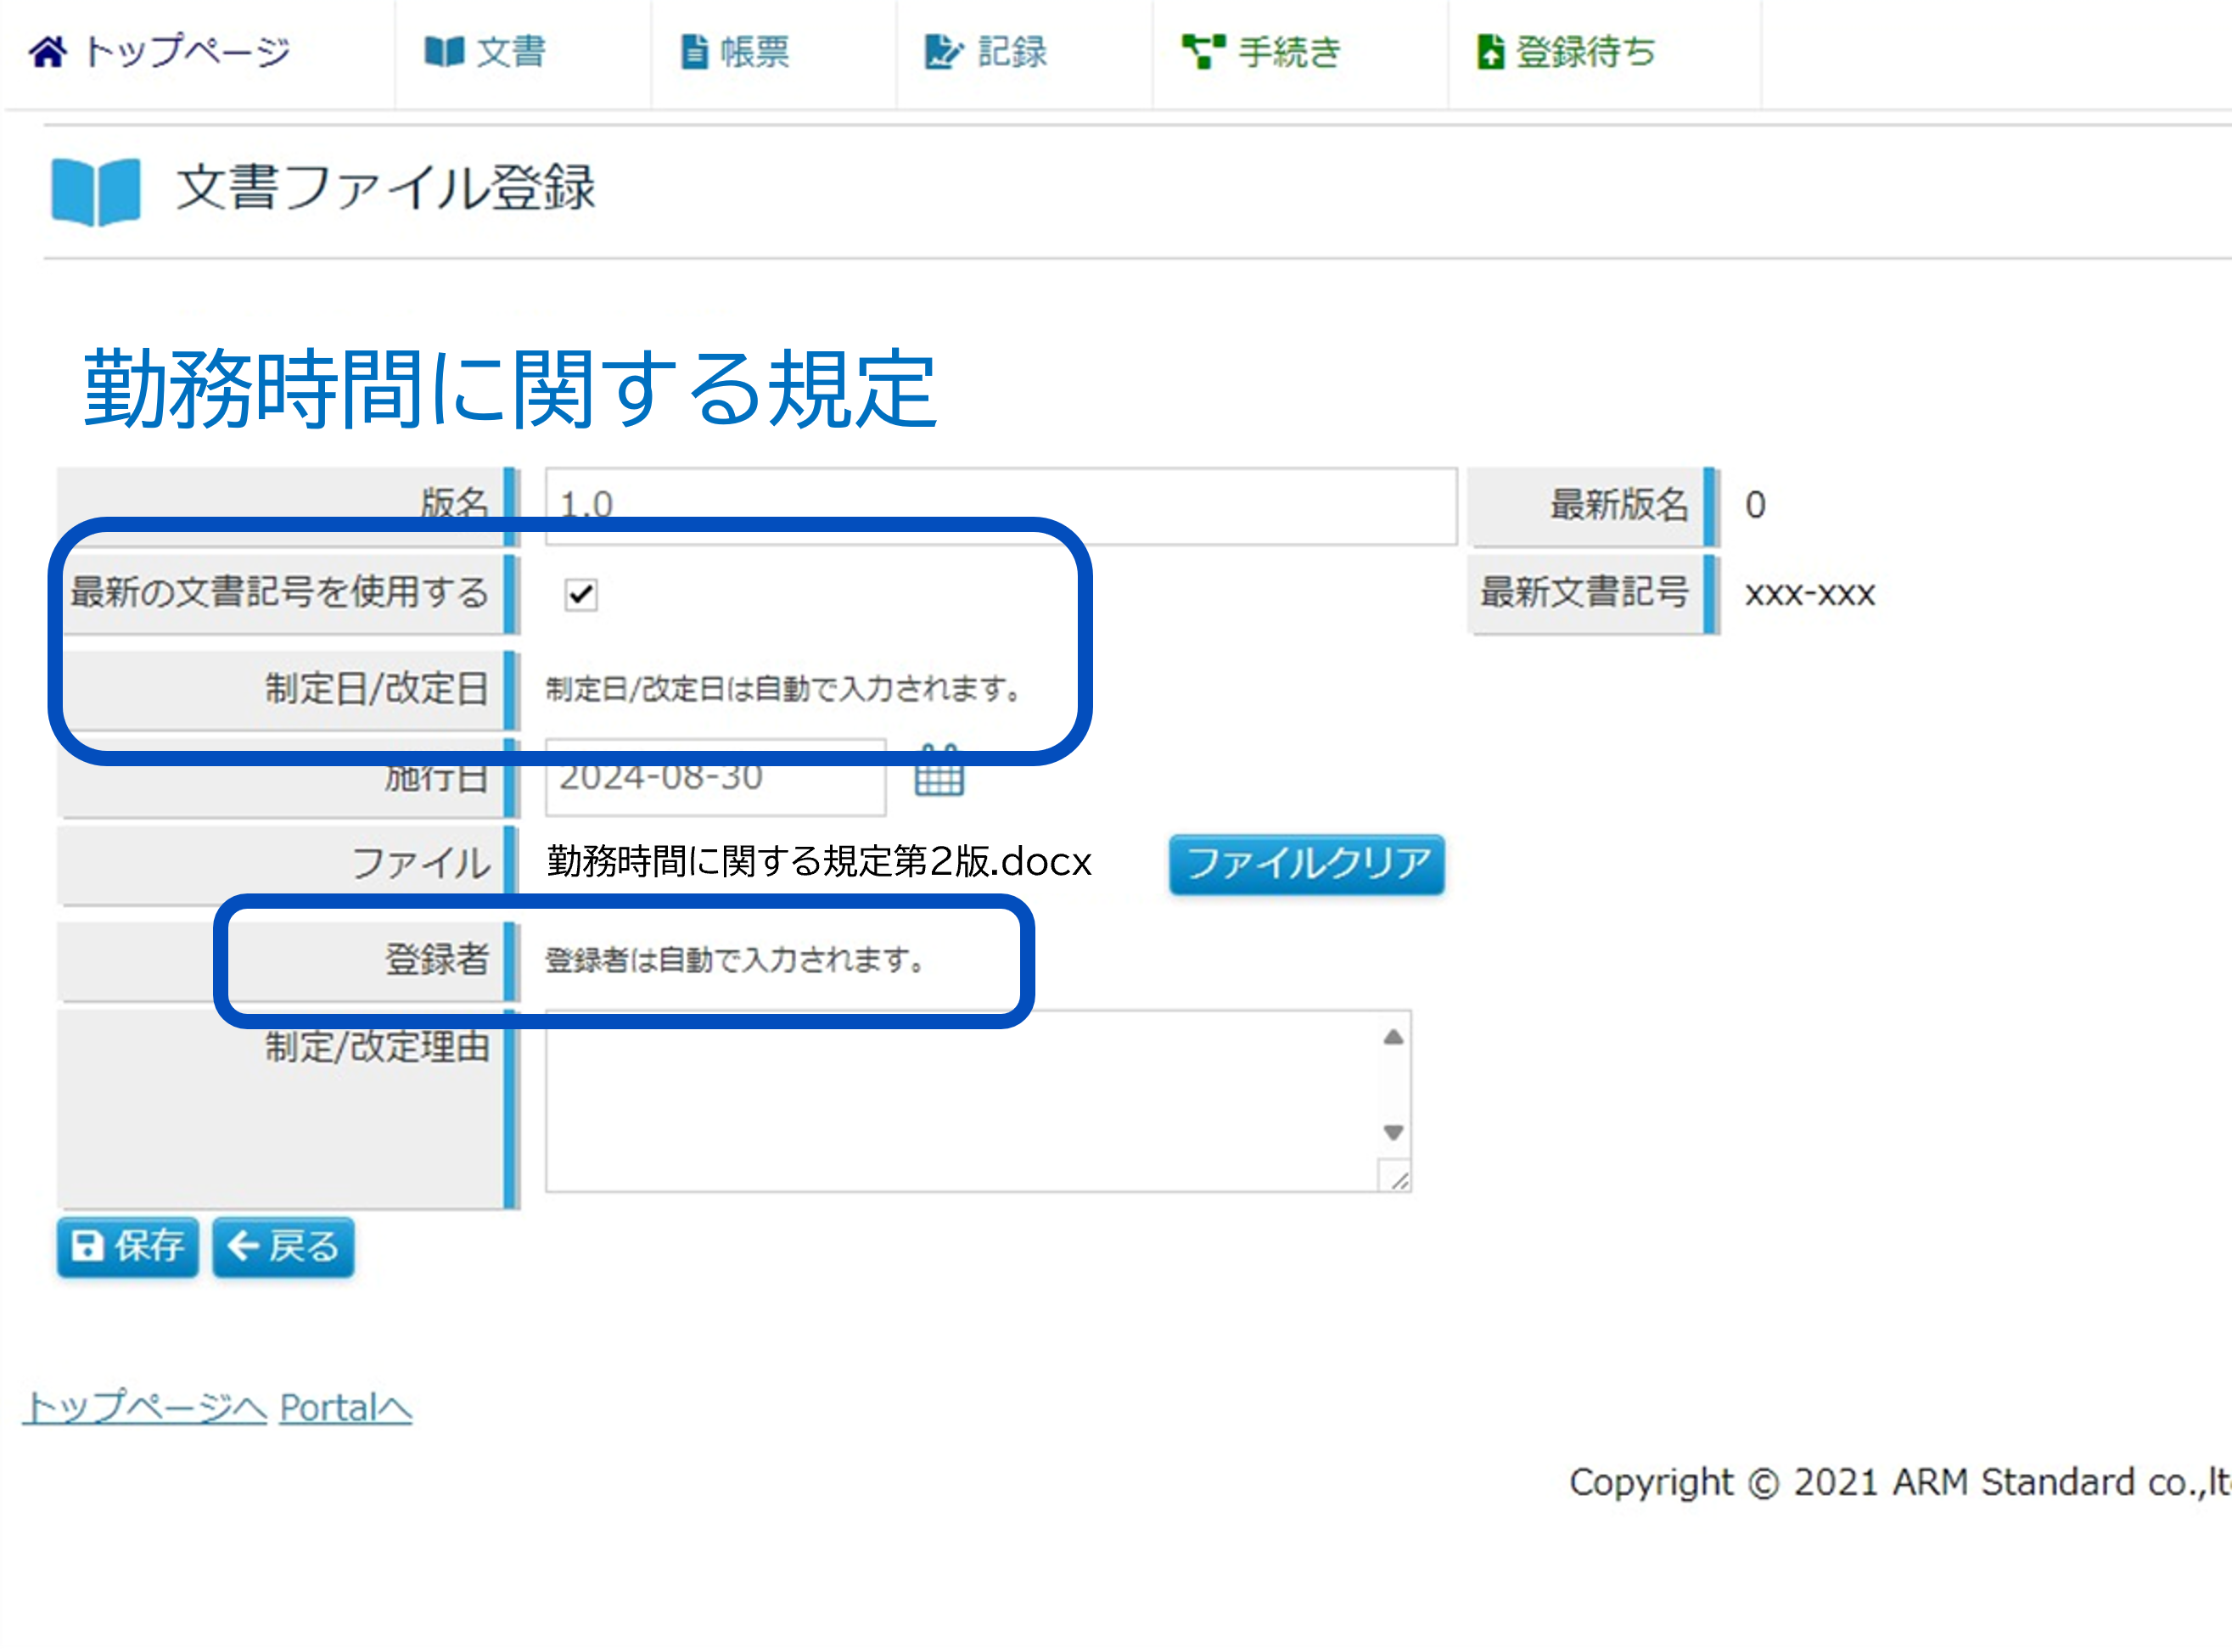Click the 戻る back button

283,1247
